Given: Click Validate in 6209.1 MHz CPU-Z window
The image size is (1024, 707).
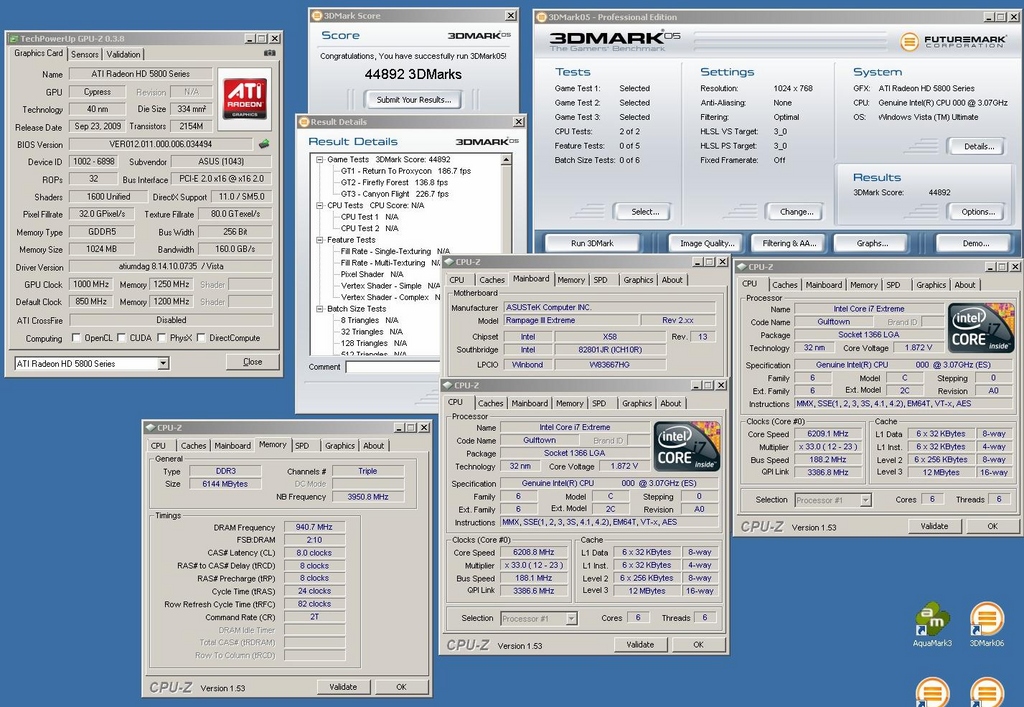Looking at the screenshot, I should (x=934, y=526).
